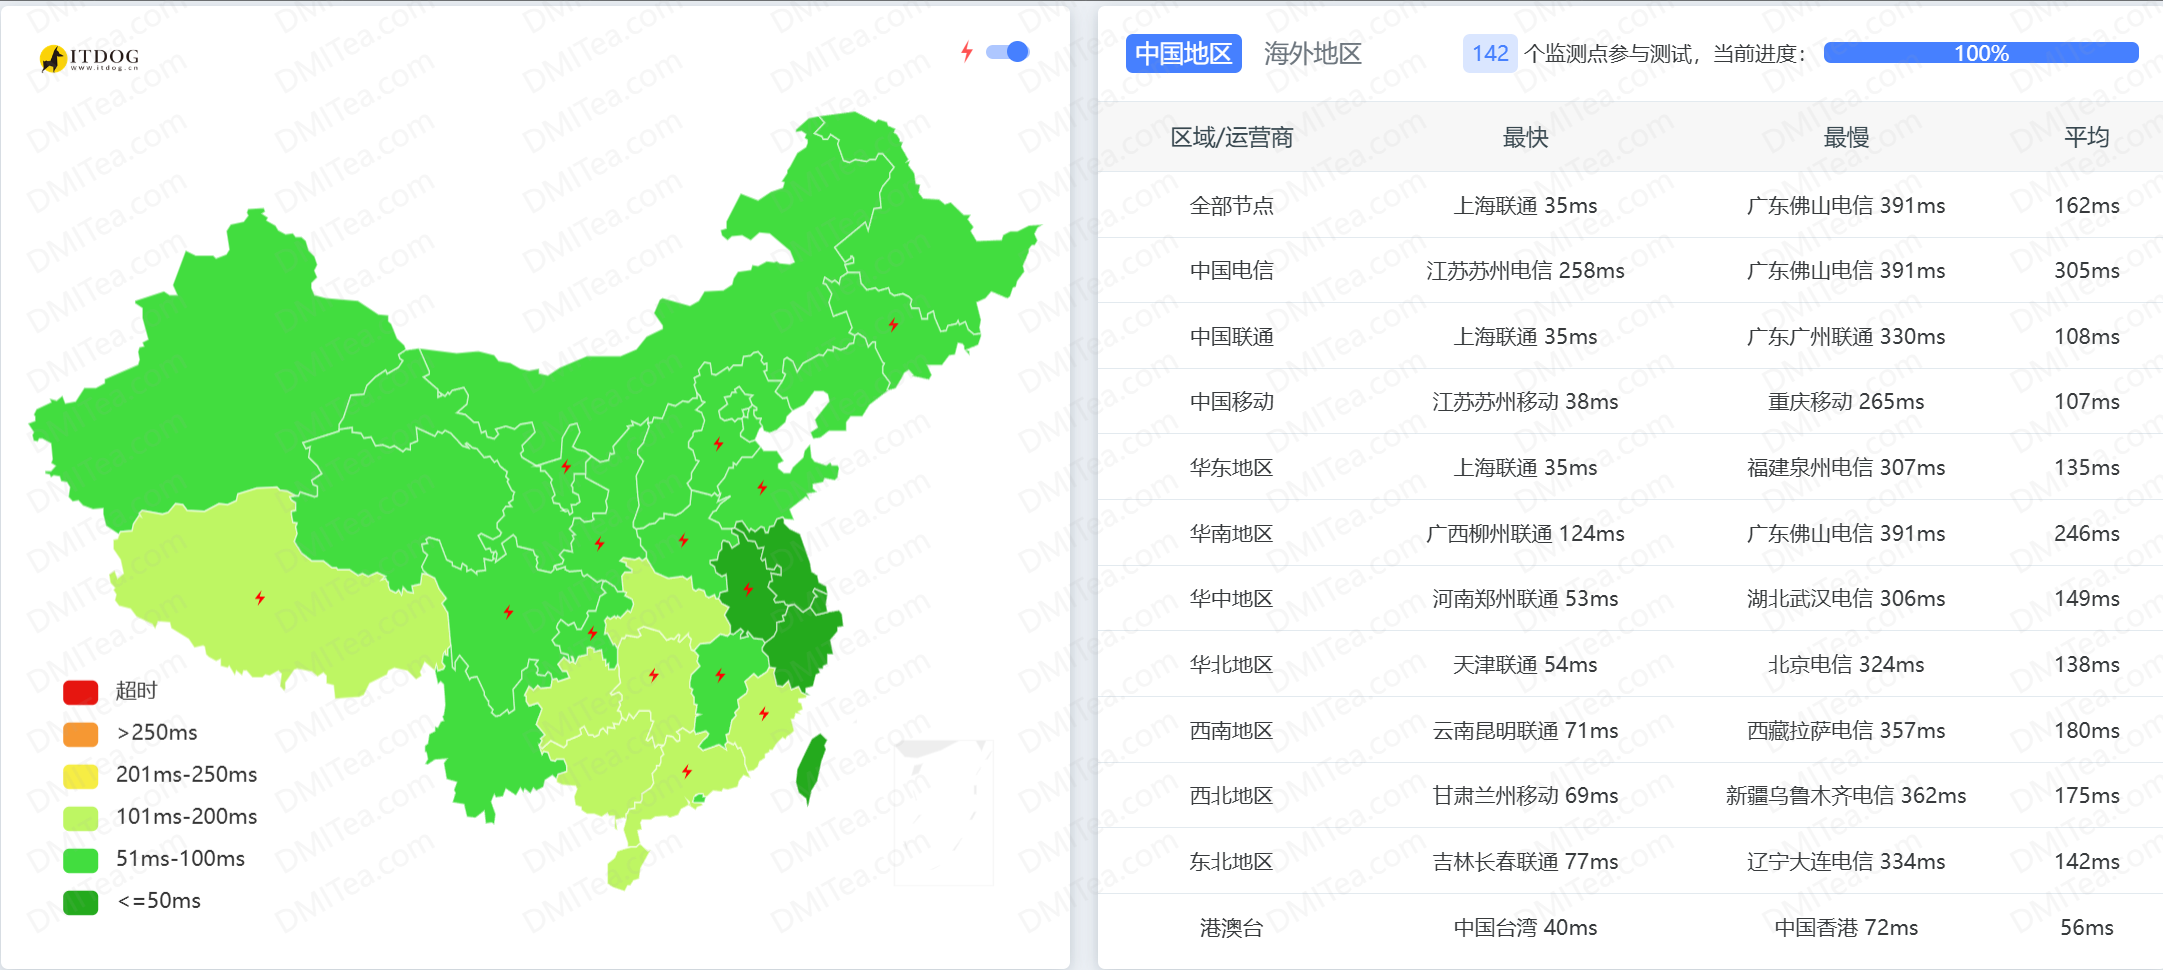2163x970 pixels.
Task: Select the 中国联通 row label
Action: 1231,337
